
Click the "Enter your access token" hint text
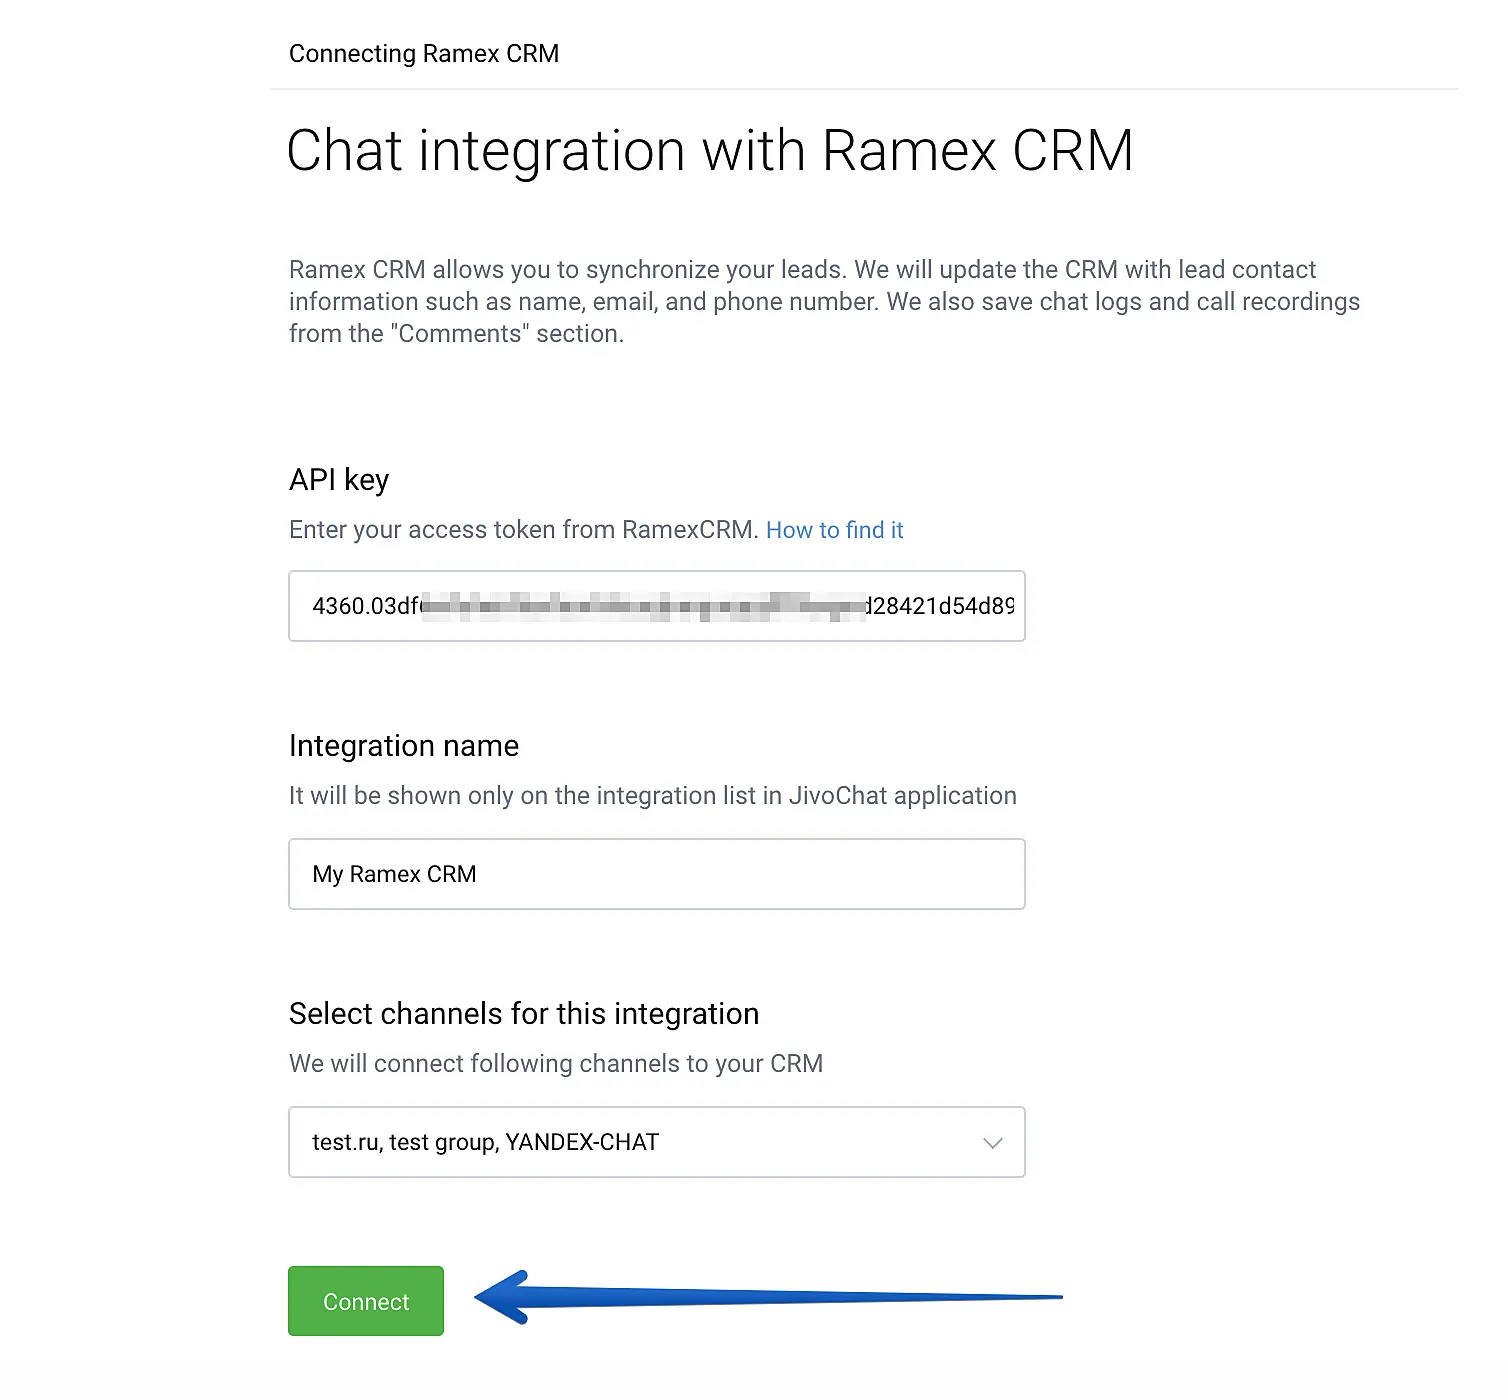pyautogui.click(x=523, y=530)
